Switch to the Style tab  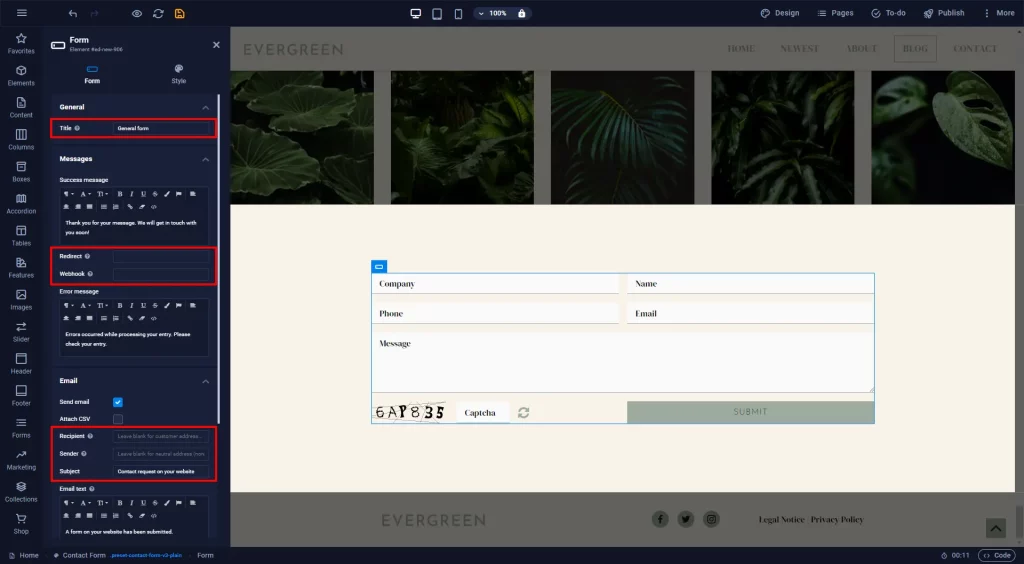click(x=178, y=74)
